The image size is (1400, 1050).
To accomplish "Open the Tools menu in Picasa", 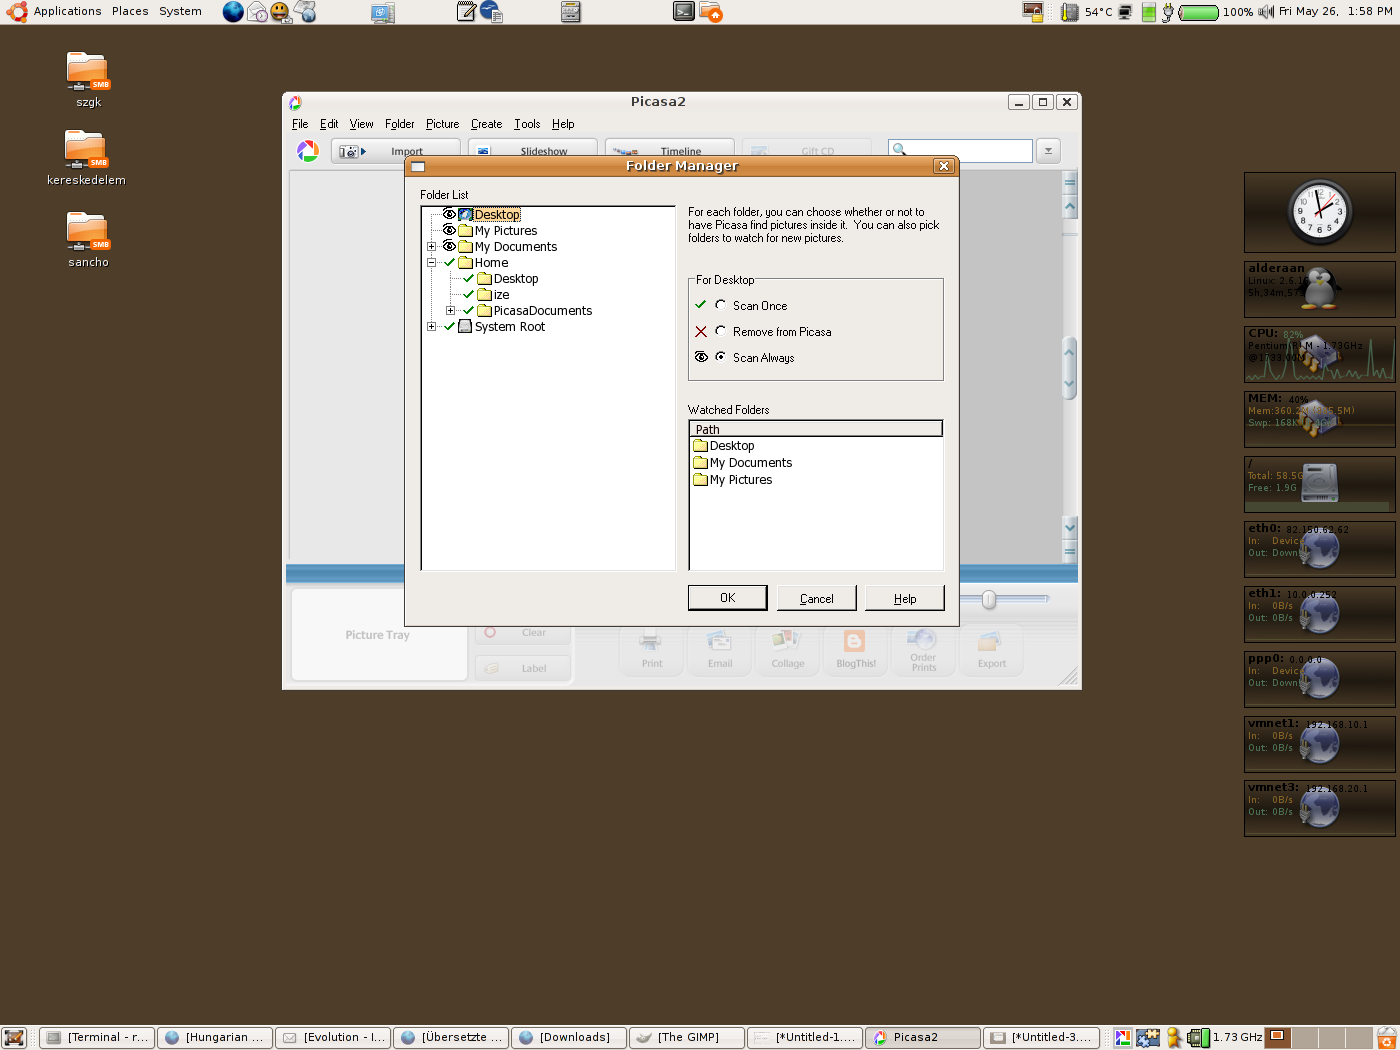I will [x=527, y=124].
